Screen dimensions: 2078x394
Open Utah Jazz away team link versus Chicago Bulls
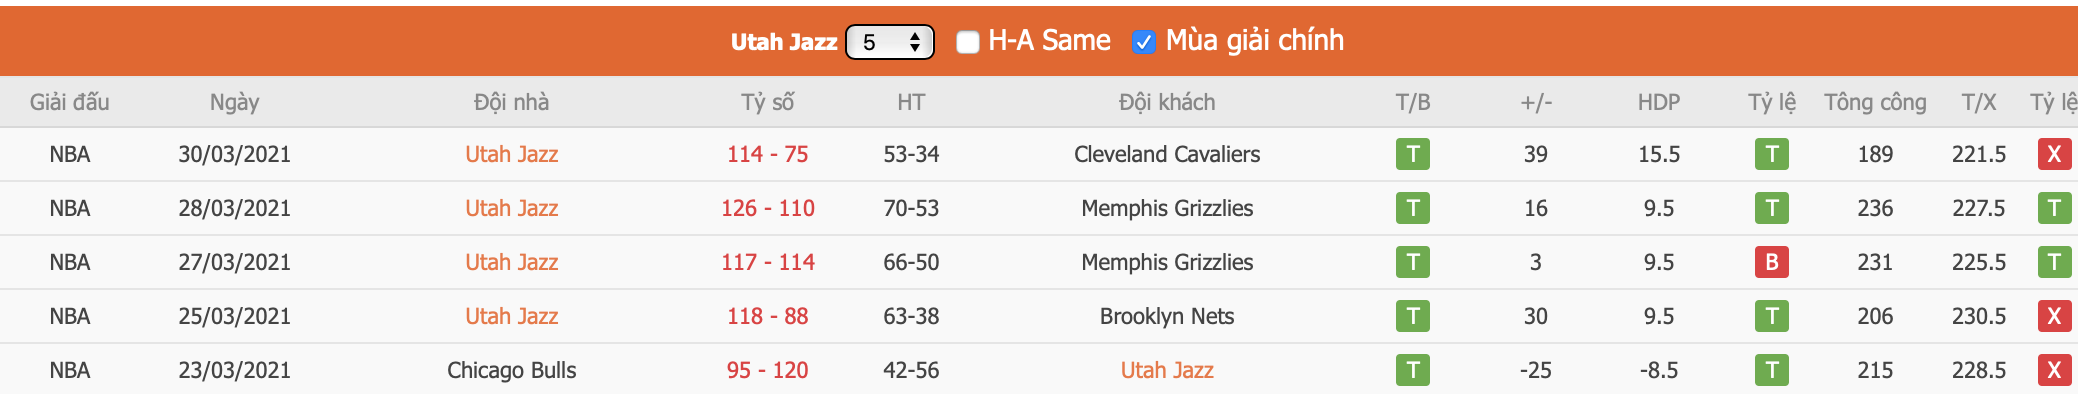[x=1166, y=370]
